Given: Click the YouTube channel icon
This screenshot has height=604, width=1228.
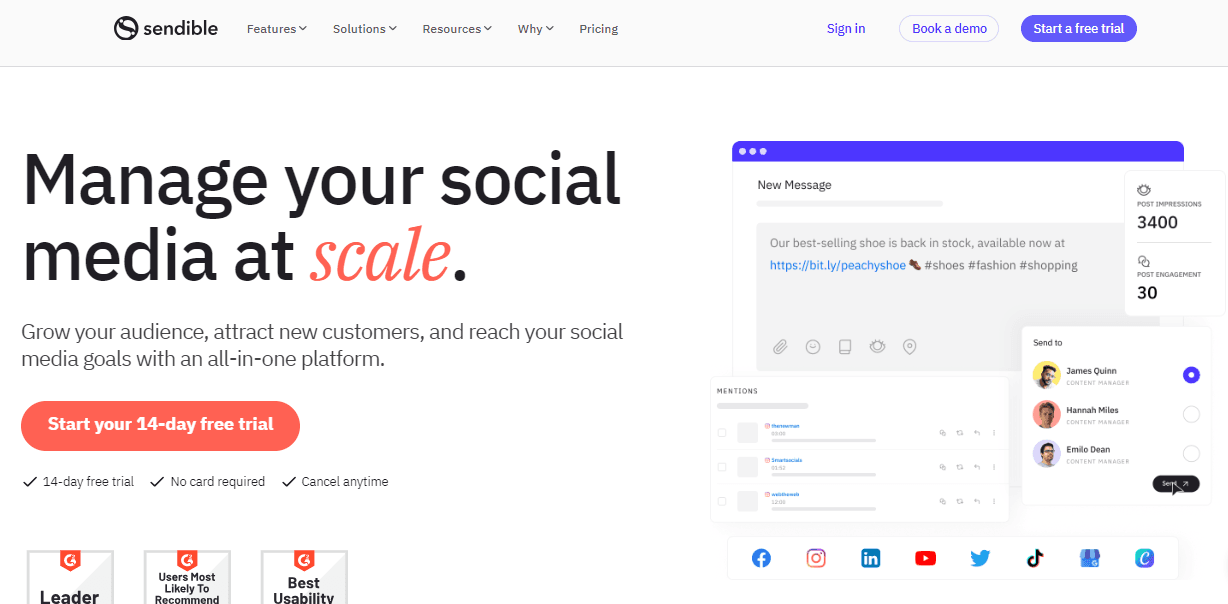Looking at the screenshot, I should pyautogui.click(x=926, y=558).
